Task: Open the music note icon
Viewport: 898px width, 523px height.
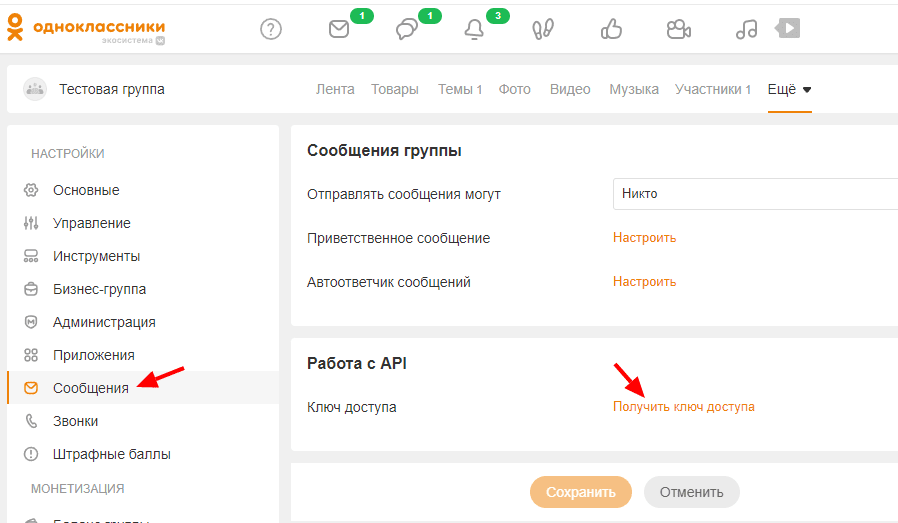Action: pos(746,29)
